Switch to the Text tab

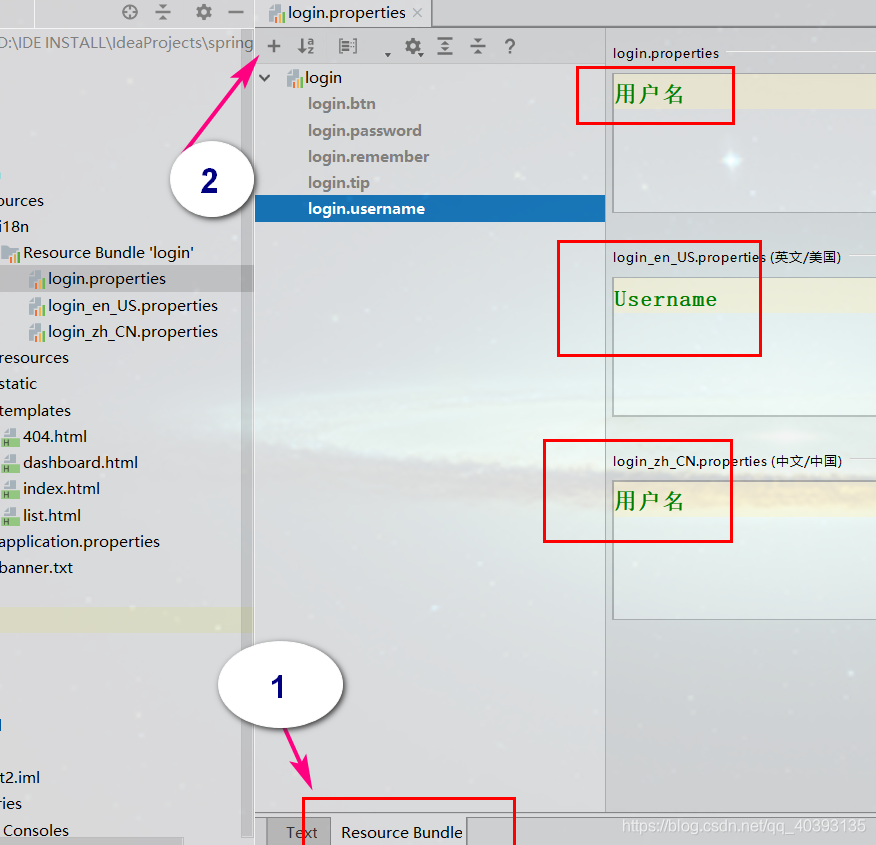point(301,832)
